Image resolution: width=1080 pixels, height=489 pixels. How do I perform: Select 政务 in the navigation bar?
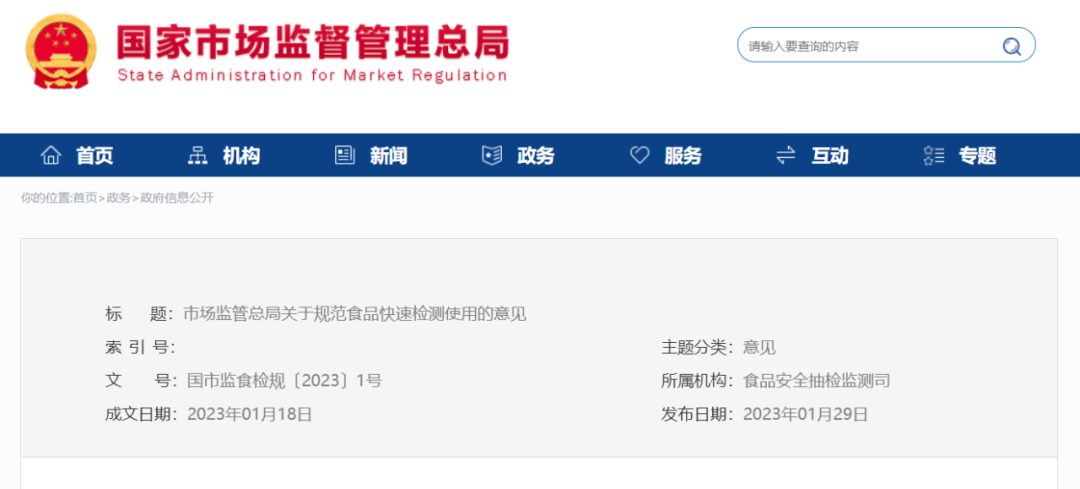[x=536, y=156]
